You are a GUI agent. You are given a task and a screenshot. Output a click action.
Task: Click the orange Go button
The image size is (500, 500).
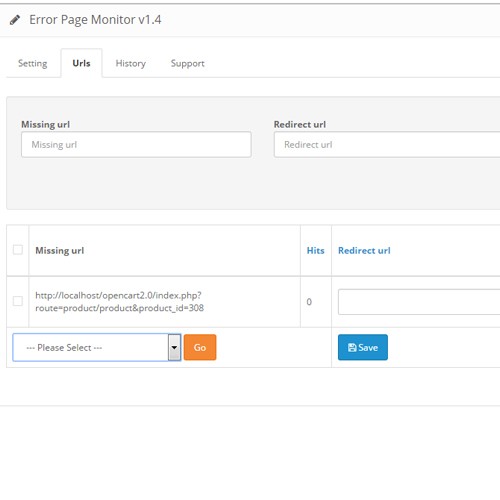click(x=200, y=347)
